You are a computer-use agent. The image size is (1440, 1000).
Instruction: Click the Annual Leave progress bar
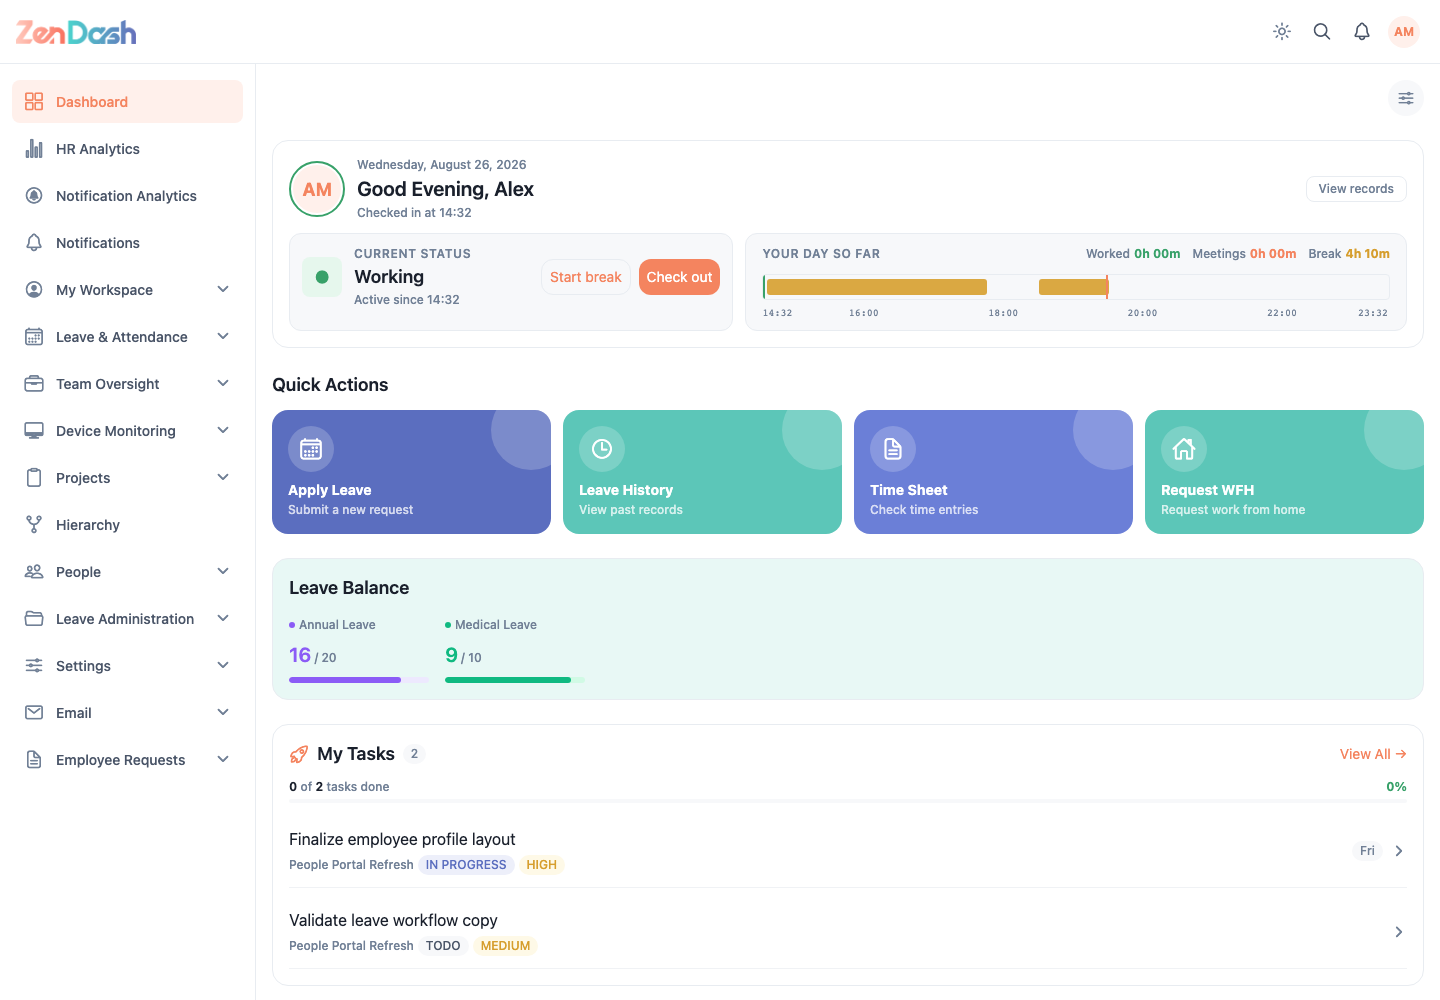coord(359,680)
